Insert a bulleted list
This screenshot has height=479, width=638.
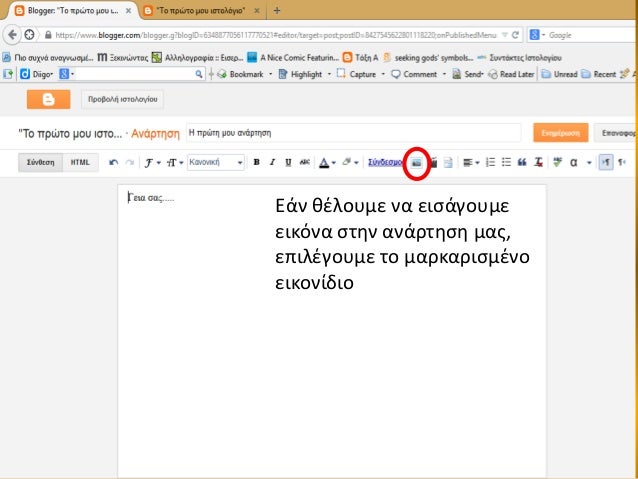tap(506, 162)
